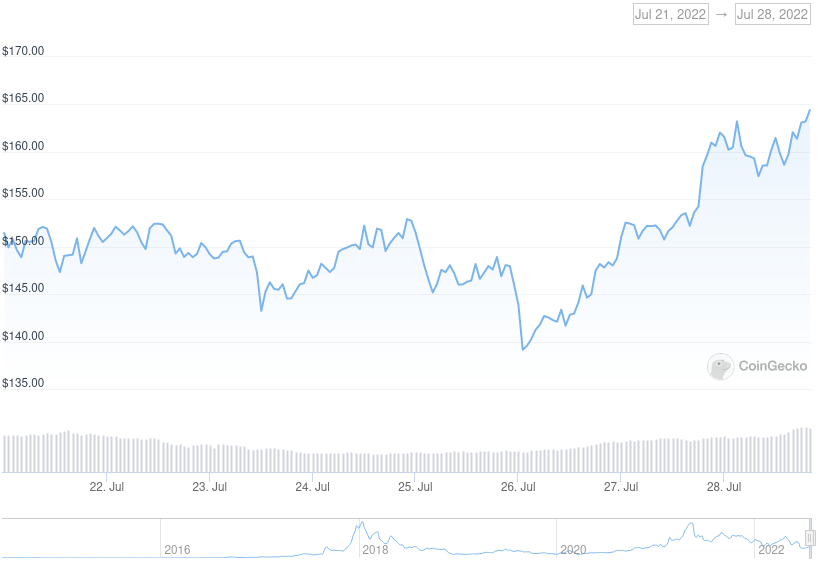This screenshot has width=818, height=564.
Task: Click the arrow between the date fields
Action: pos(721,14)
